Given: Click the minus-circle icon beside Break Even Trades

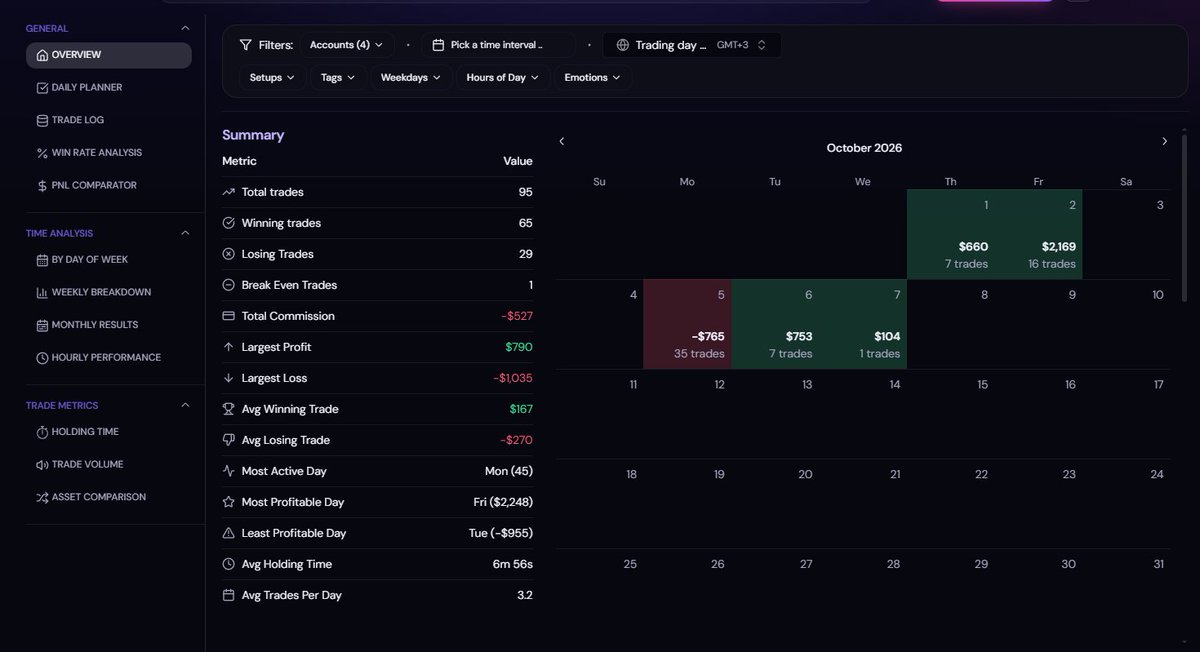Looking at the screenshot, I should tap(229, 285).
